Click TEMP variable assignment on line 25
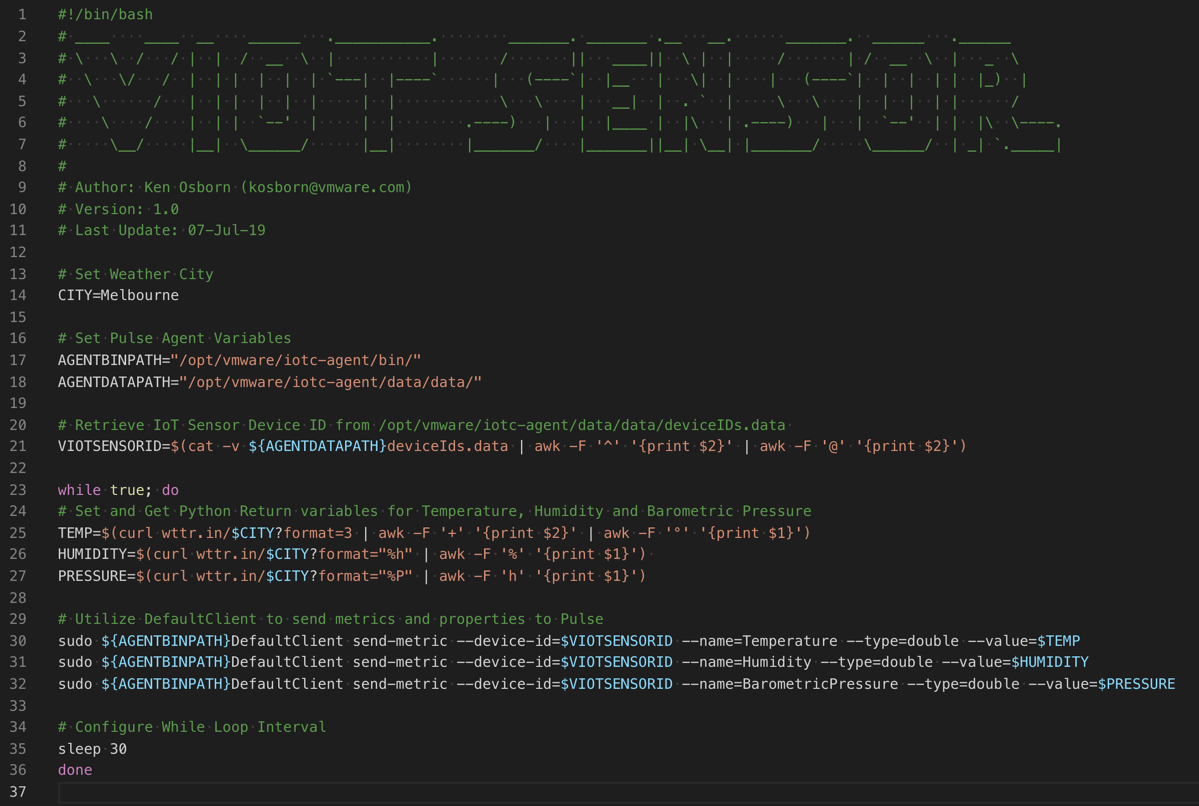 (75, 532)
